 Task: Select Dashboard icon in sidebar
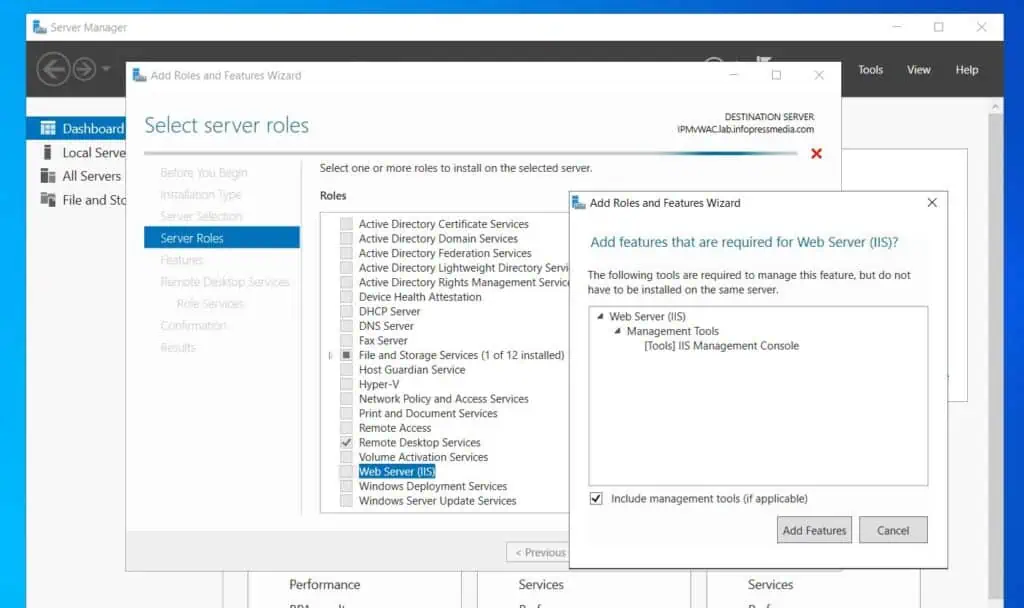click(x=48, y=128)
